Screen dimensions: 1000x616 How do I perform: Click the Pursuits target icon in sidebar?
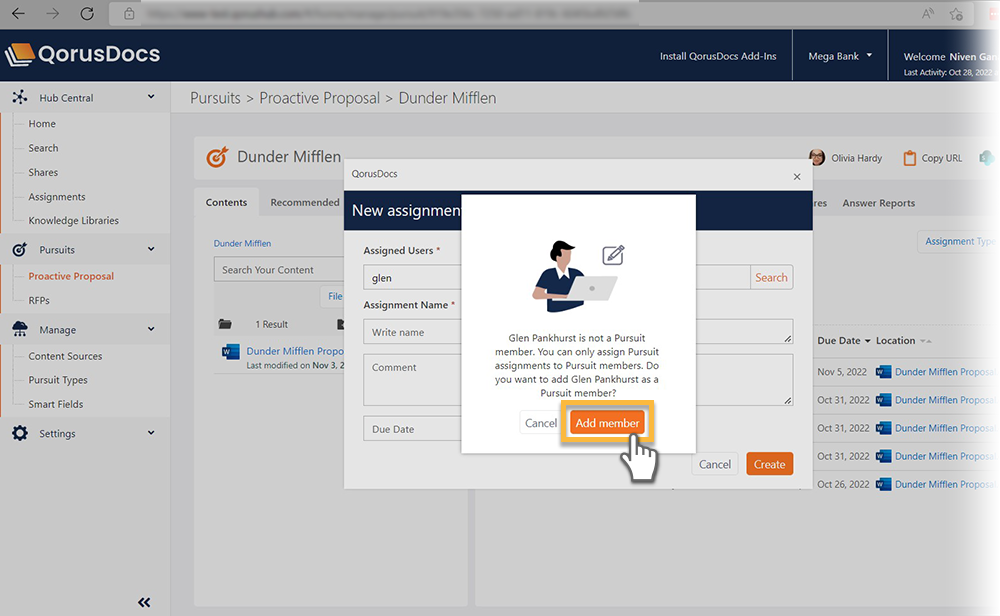(x=19, y=250)
